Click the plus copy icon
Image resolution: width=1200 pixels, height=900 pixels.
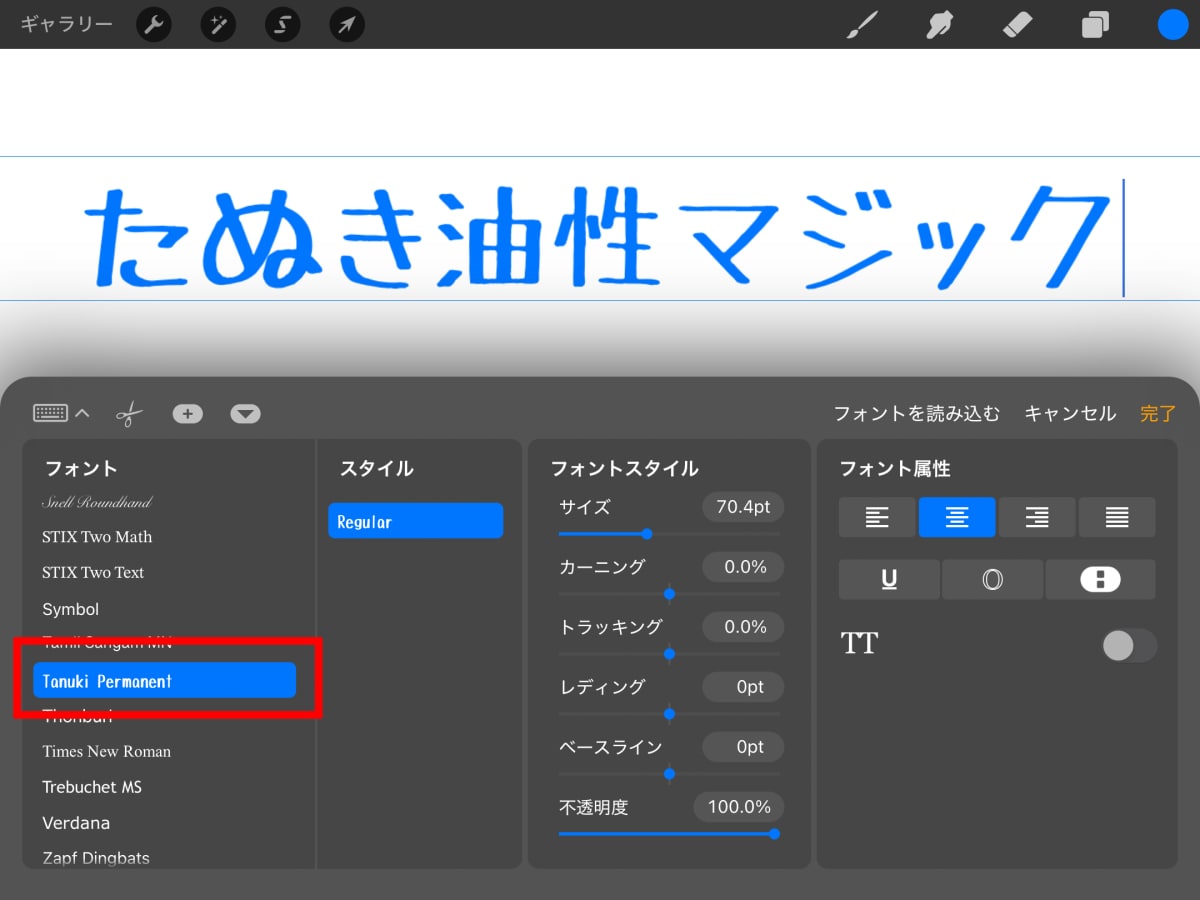click(187, 413)
